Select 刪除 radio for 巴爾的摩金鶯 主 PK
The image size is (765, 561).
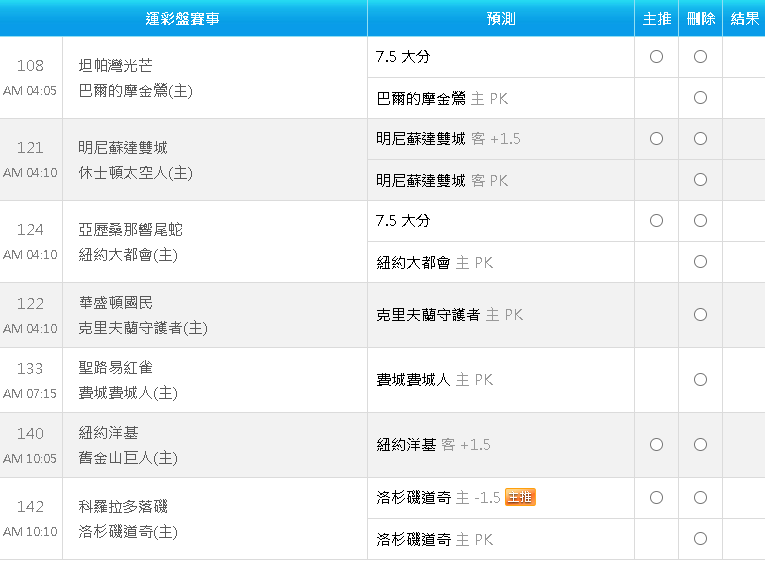(700, 98)
